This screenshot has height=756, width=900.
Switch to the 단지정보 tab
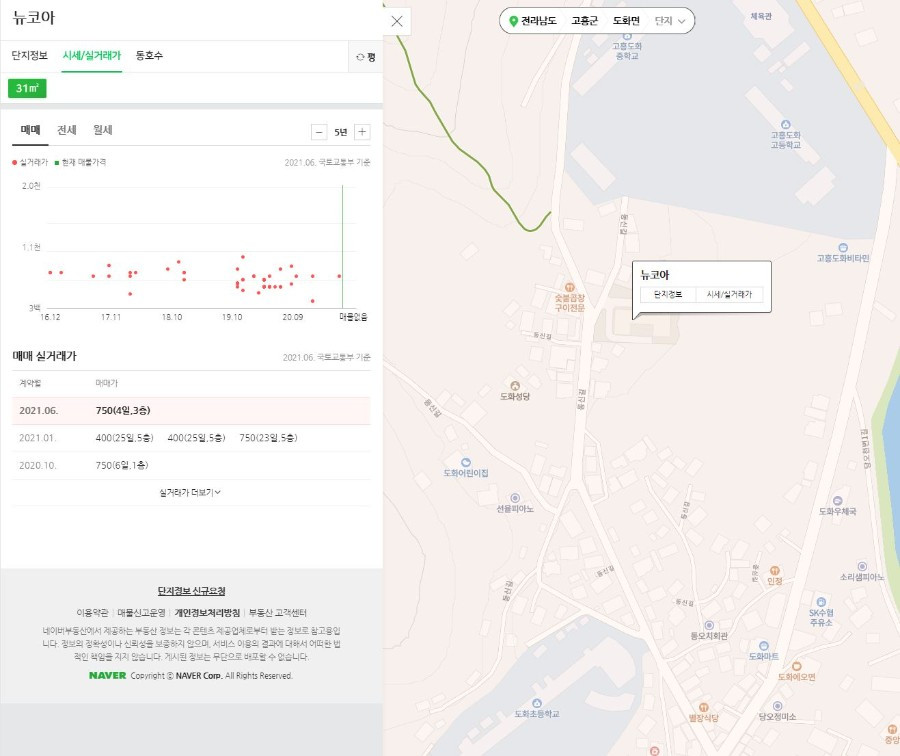click(x=29, y=55)
